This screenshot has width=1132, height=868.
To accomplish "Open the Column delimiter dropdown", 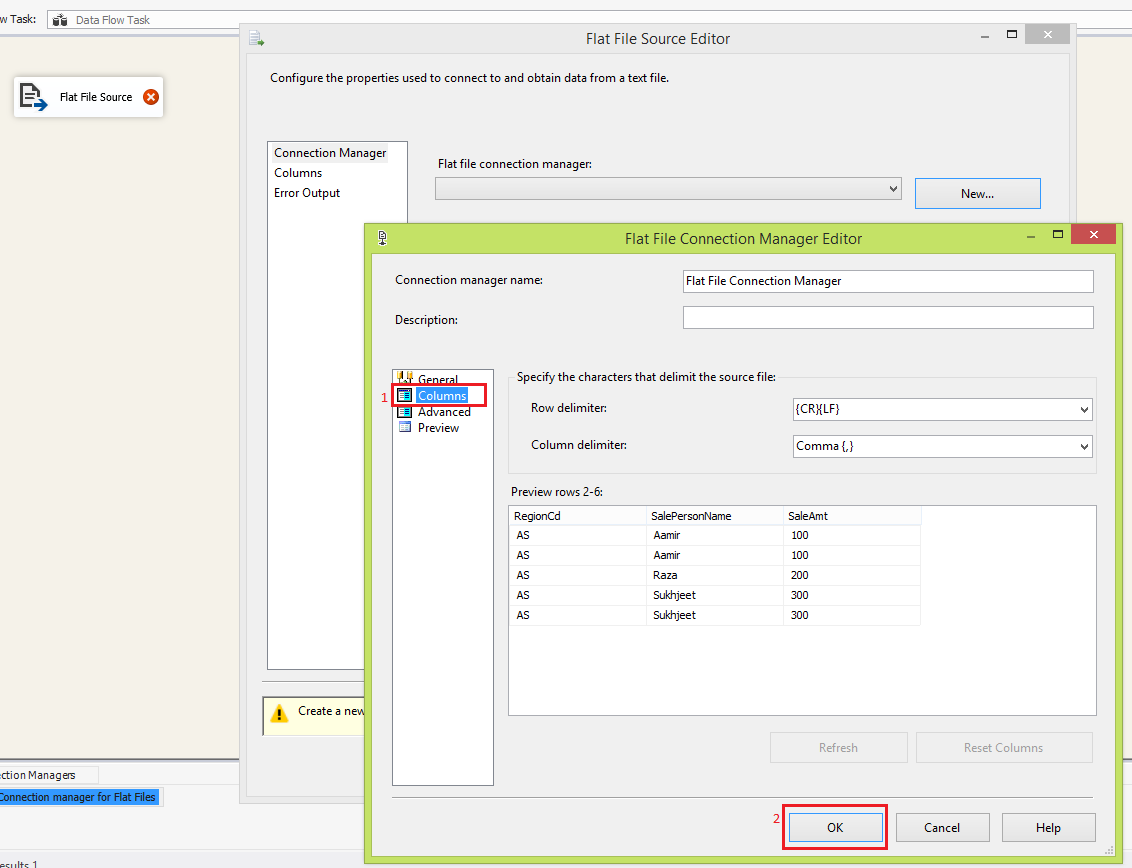I will tap(1082, 446).
